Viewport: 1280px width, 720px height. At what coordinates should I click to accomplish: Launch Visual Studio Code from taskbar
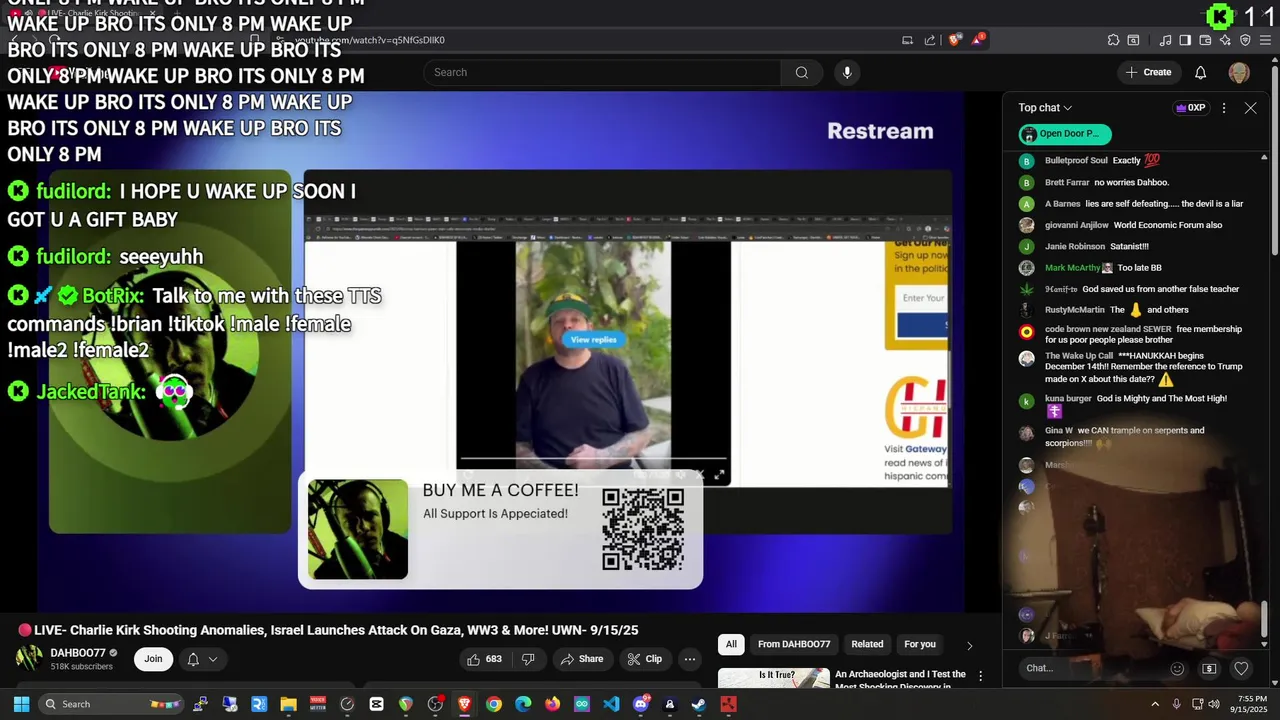coord(611,704)
